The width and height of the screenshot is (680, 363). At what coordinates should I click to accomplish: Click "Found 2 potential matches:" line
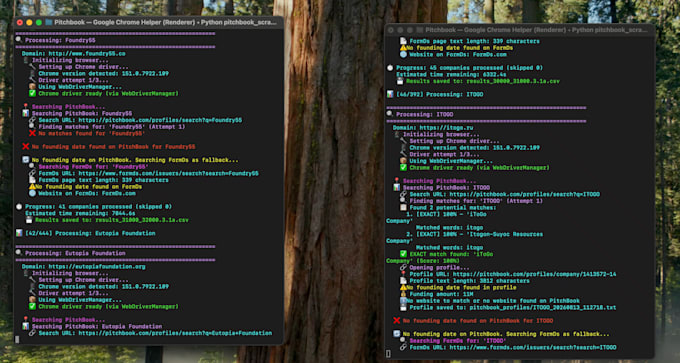pyautogui.click(x=453, y=208)
